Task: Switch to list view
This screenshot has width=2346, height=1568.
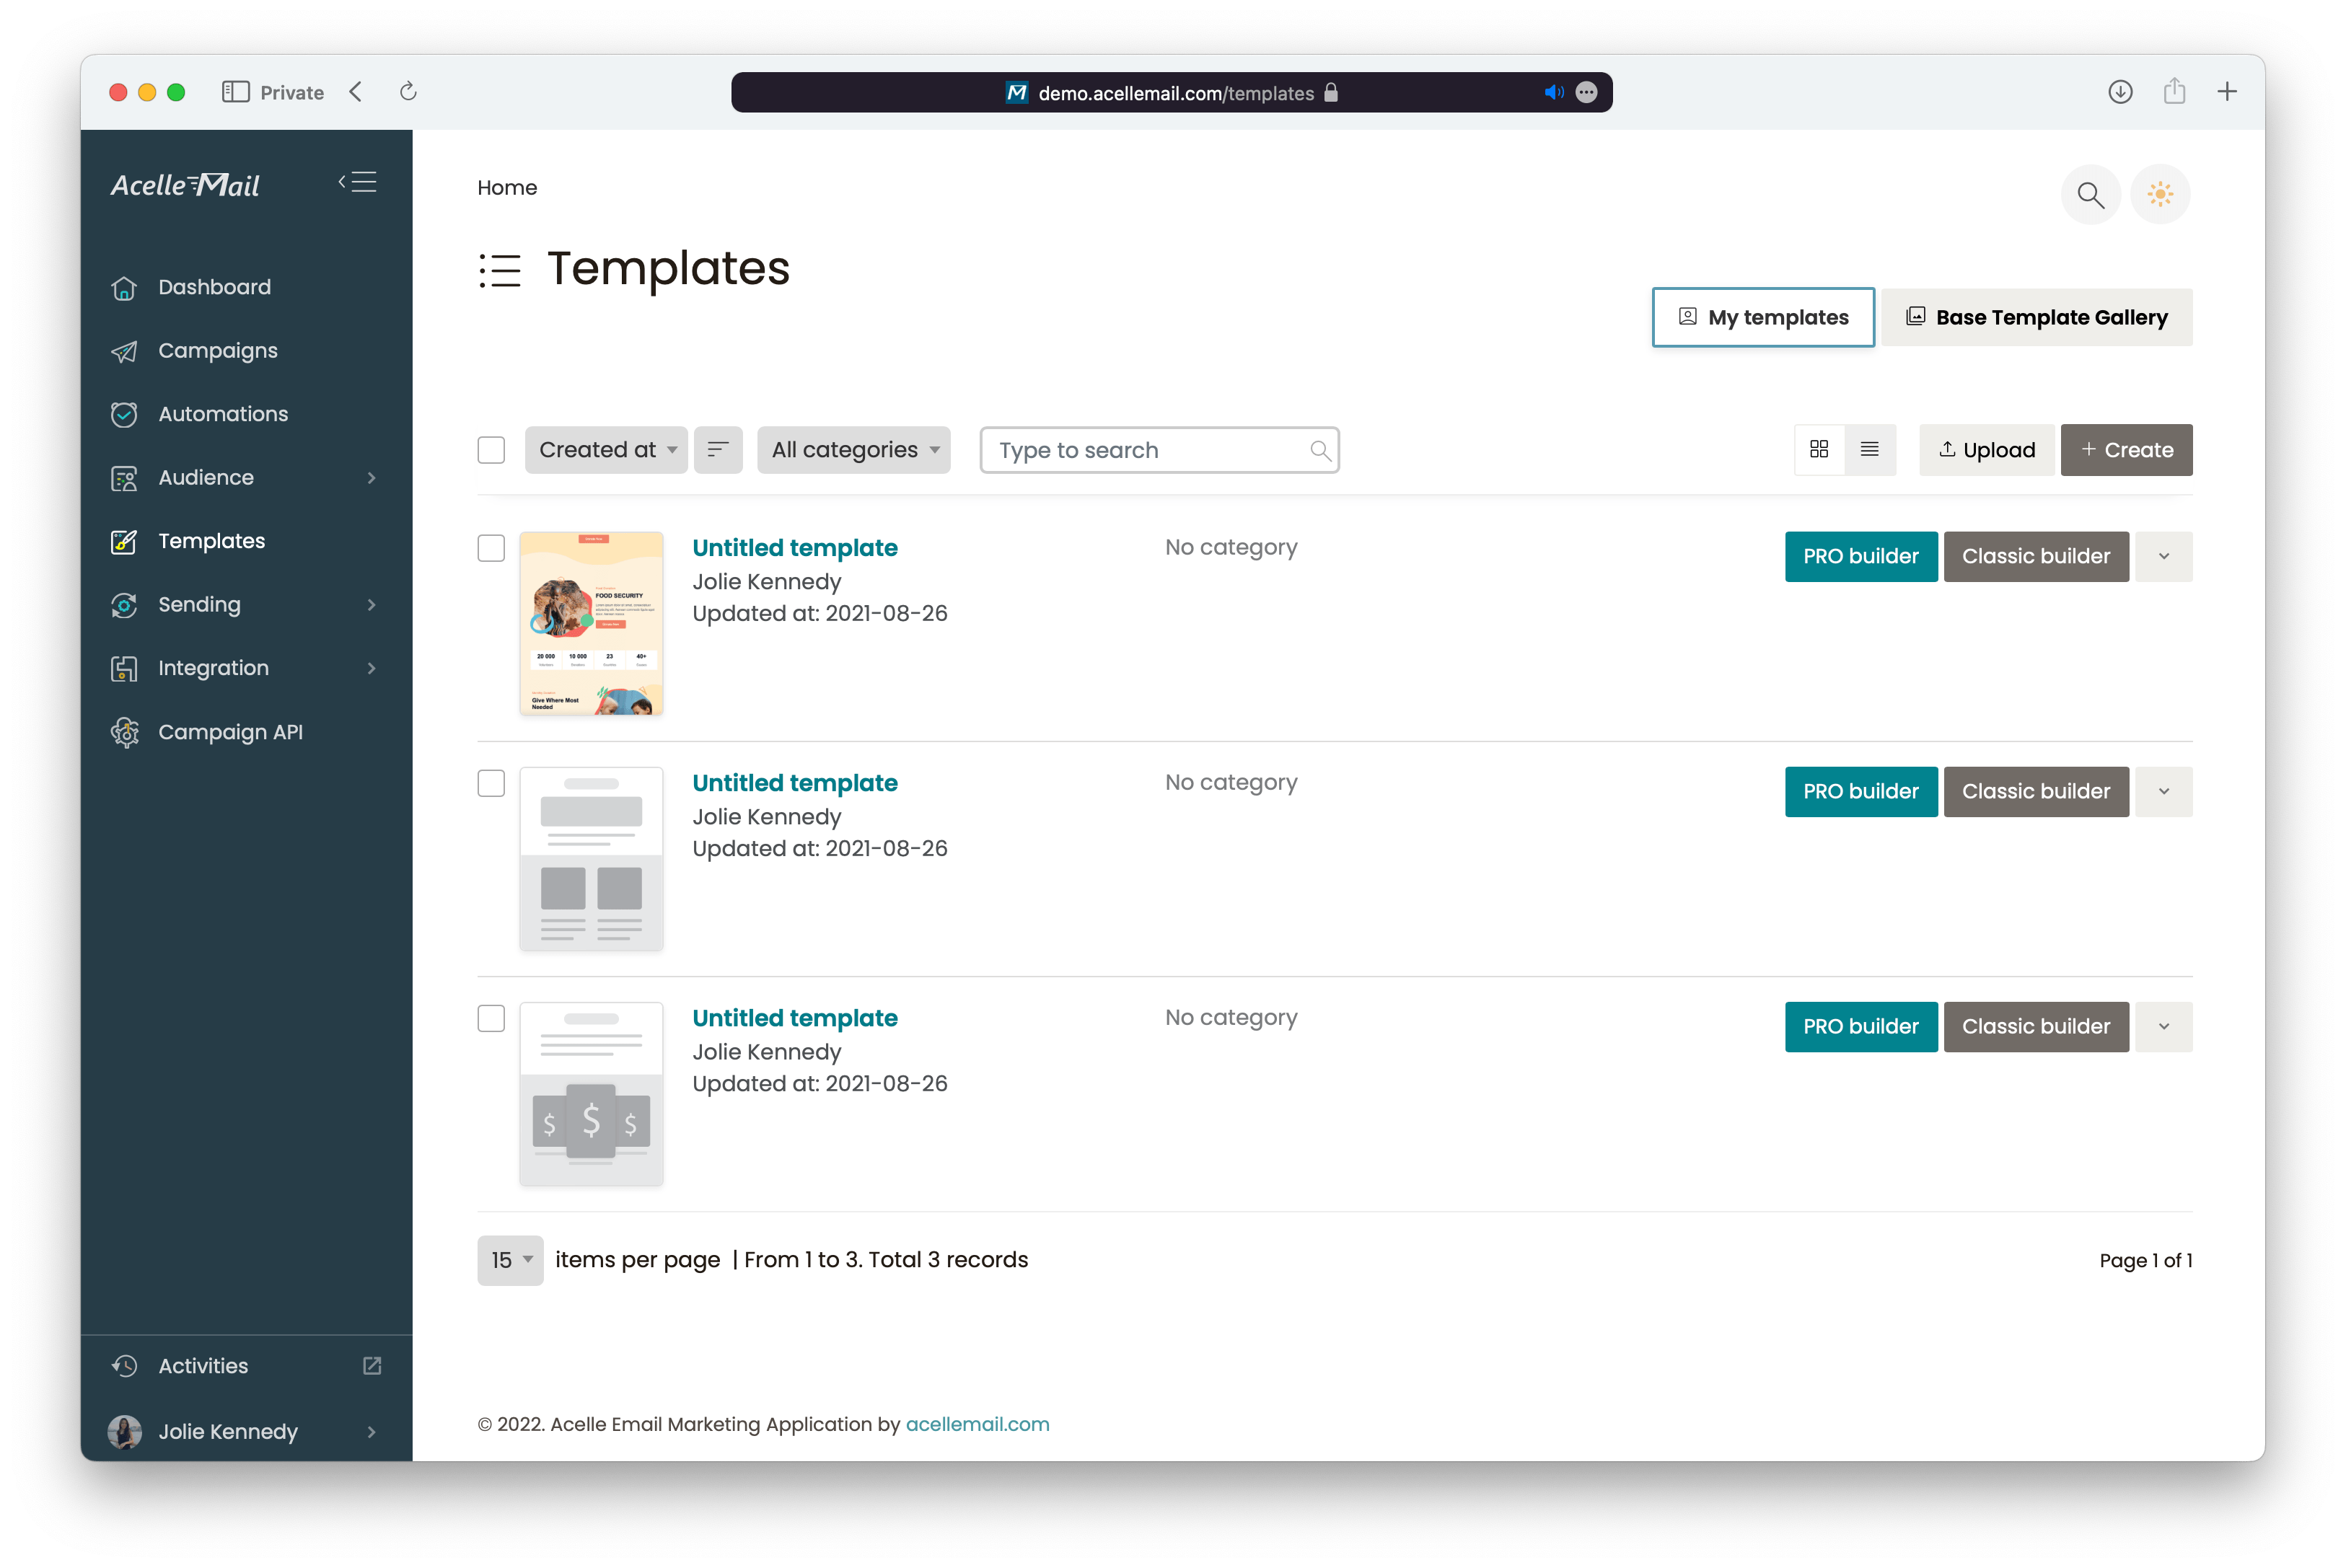Action: (x=1870, y=450)
